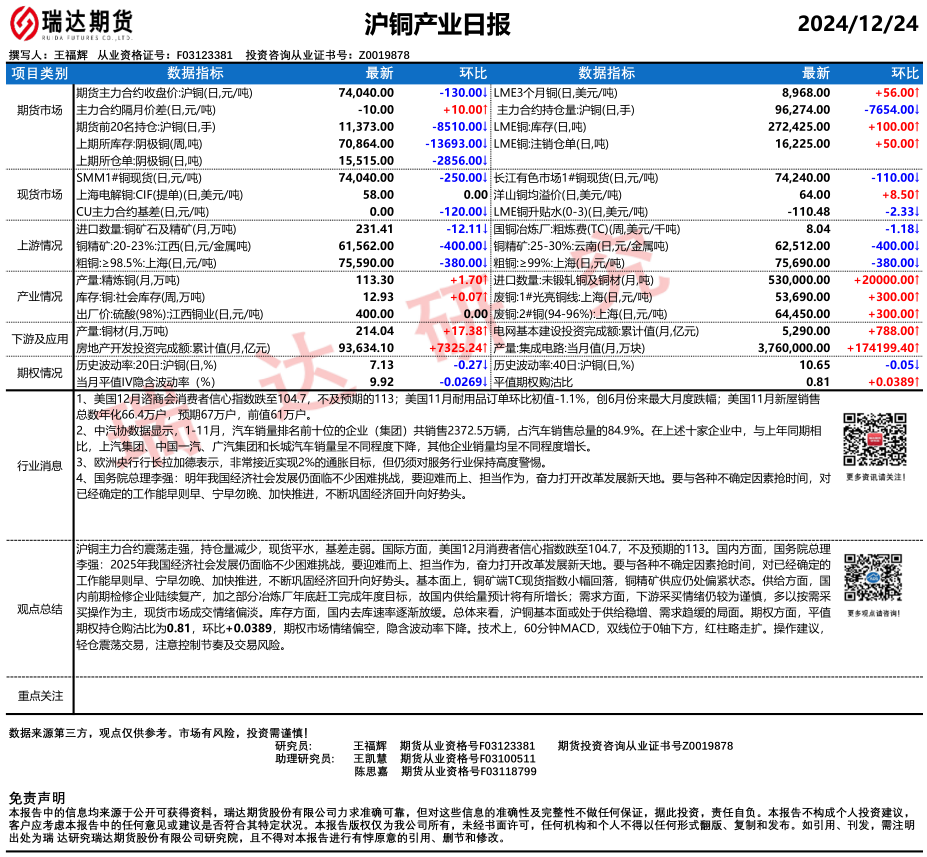927x857 pixels.
Task: Click the left 数据指标 column header
Action: click(195, 73)
